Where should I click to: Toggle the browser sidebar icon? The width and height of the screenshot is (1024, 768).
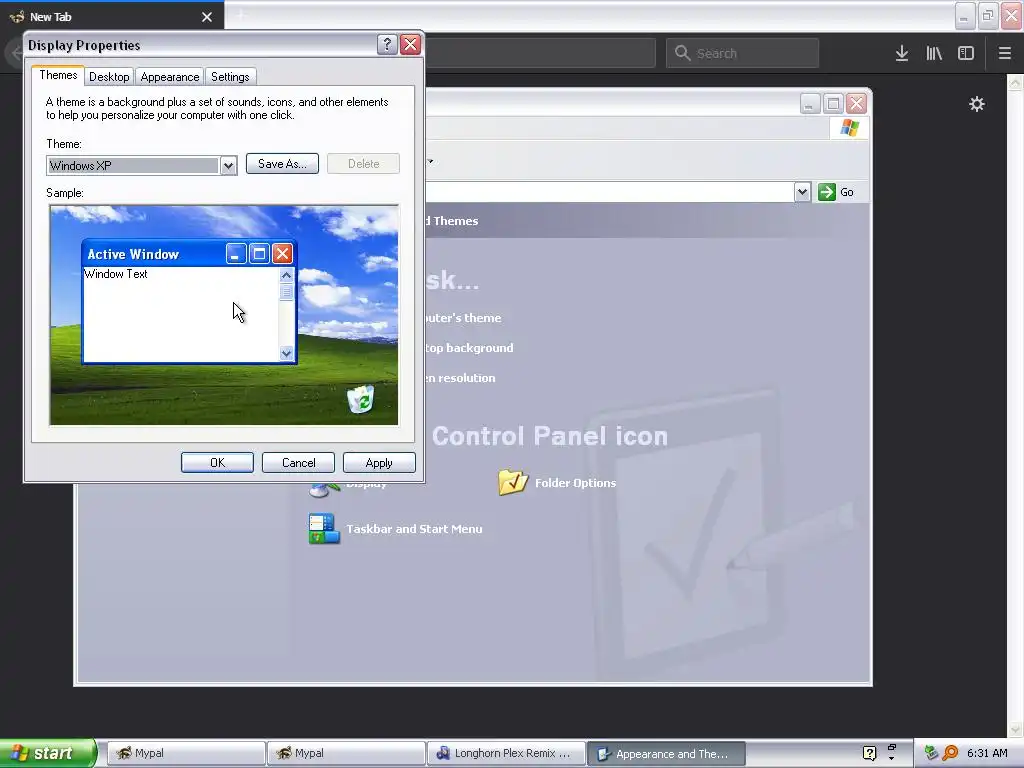pyautogui.click(x=966, y=54)
